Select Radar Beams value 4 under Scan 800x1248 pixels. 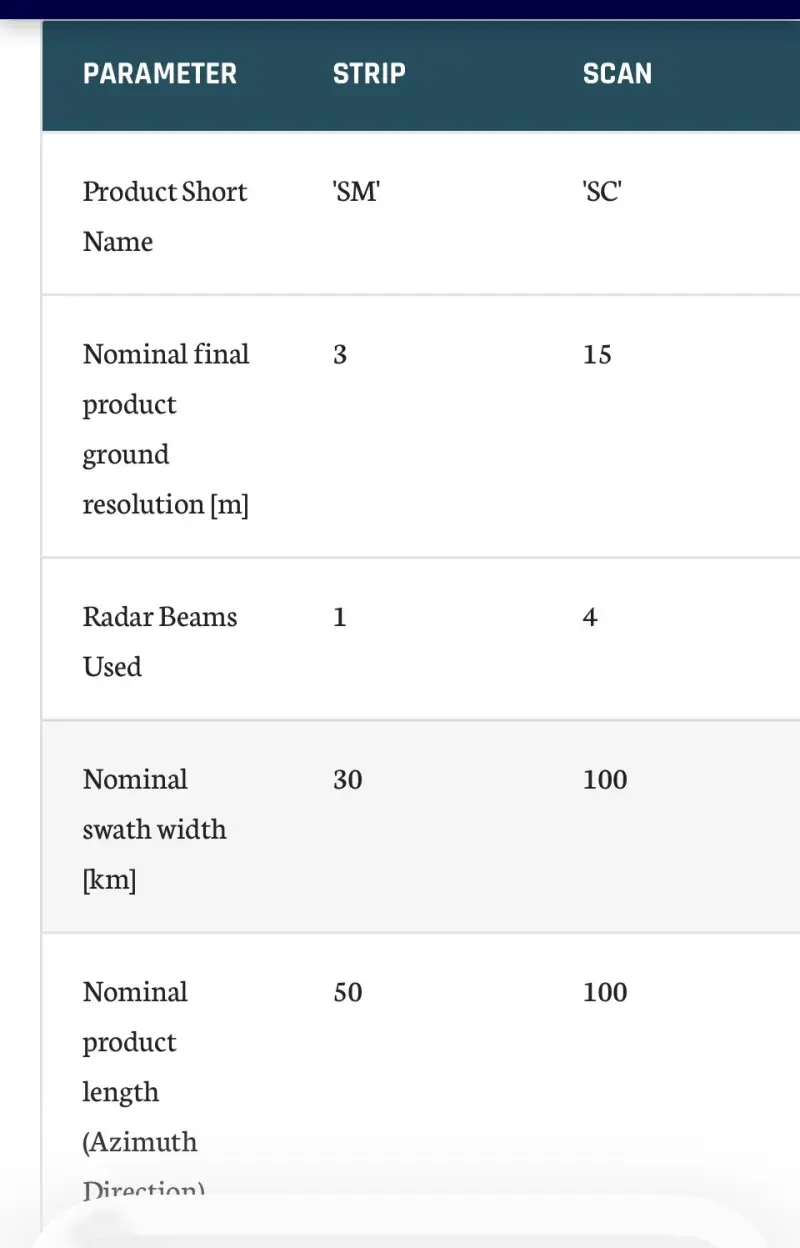click(590, 617)
